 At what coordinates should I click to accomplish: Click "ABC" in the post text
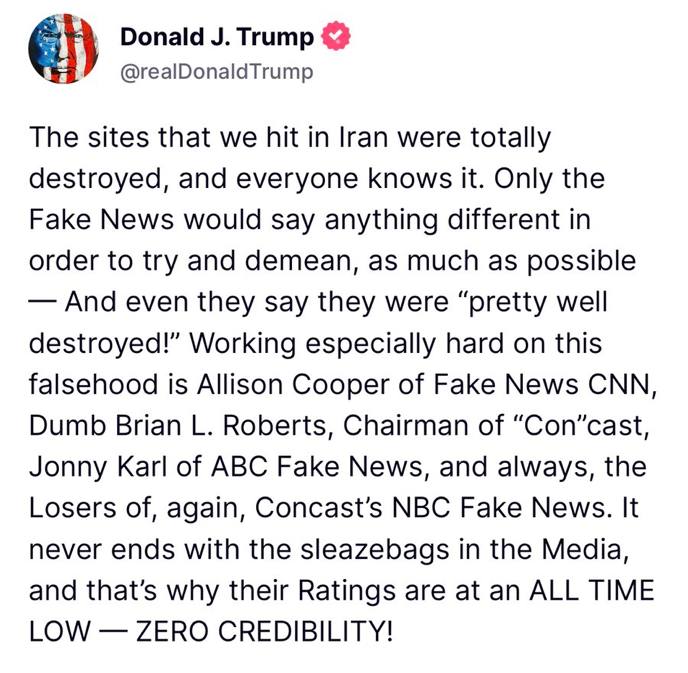(239, 467)
